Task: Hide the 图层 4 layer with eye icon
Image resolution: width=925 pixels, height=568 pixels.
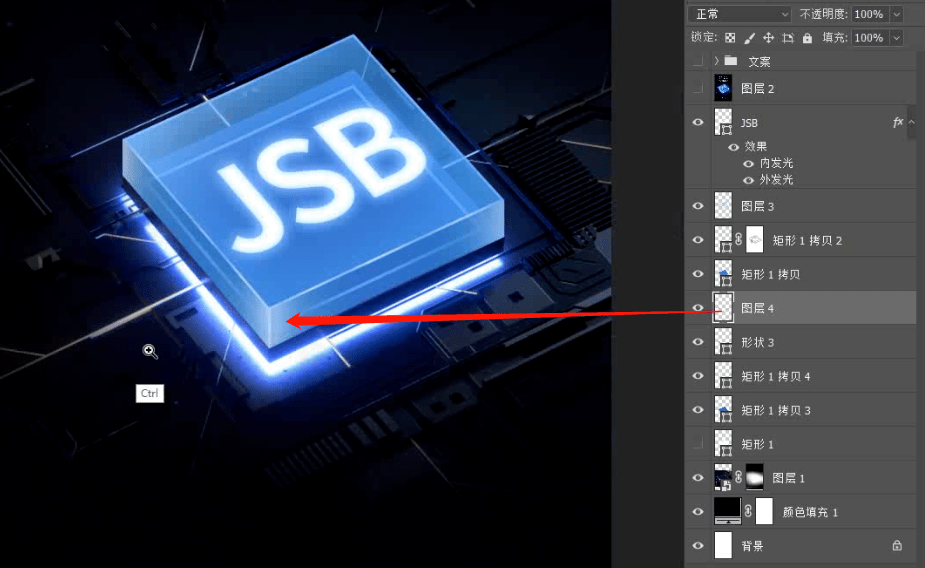Action: tap(698, 308)
